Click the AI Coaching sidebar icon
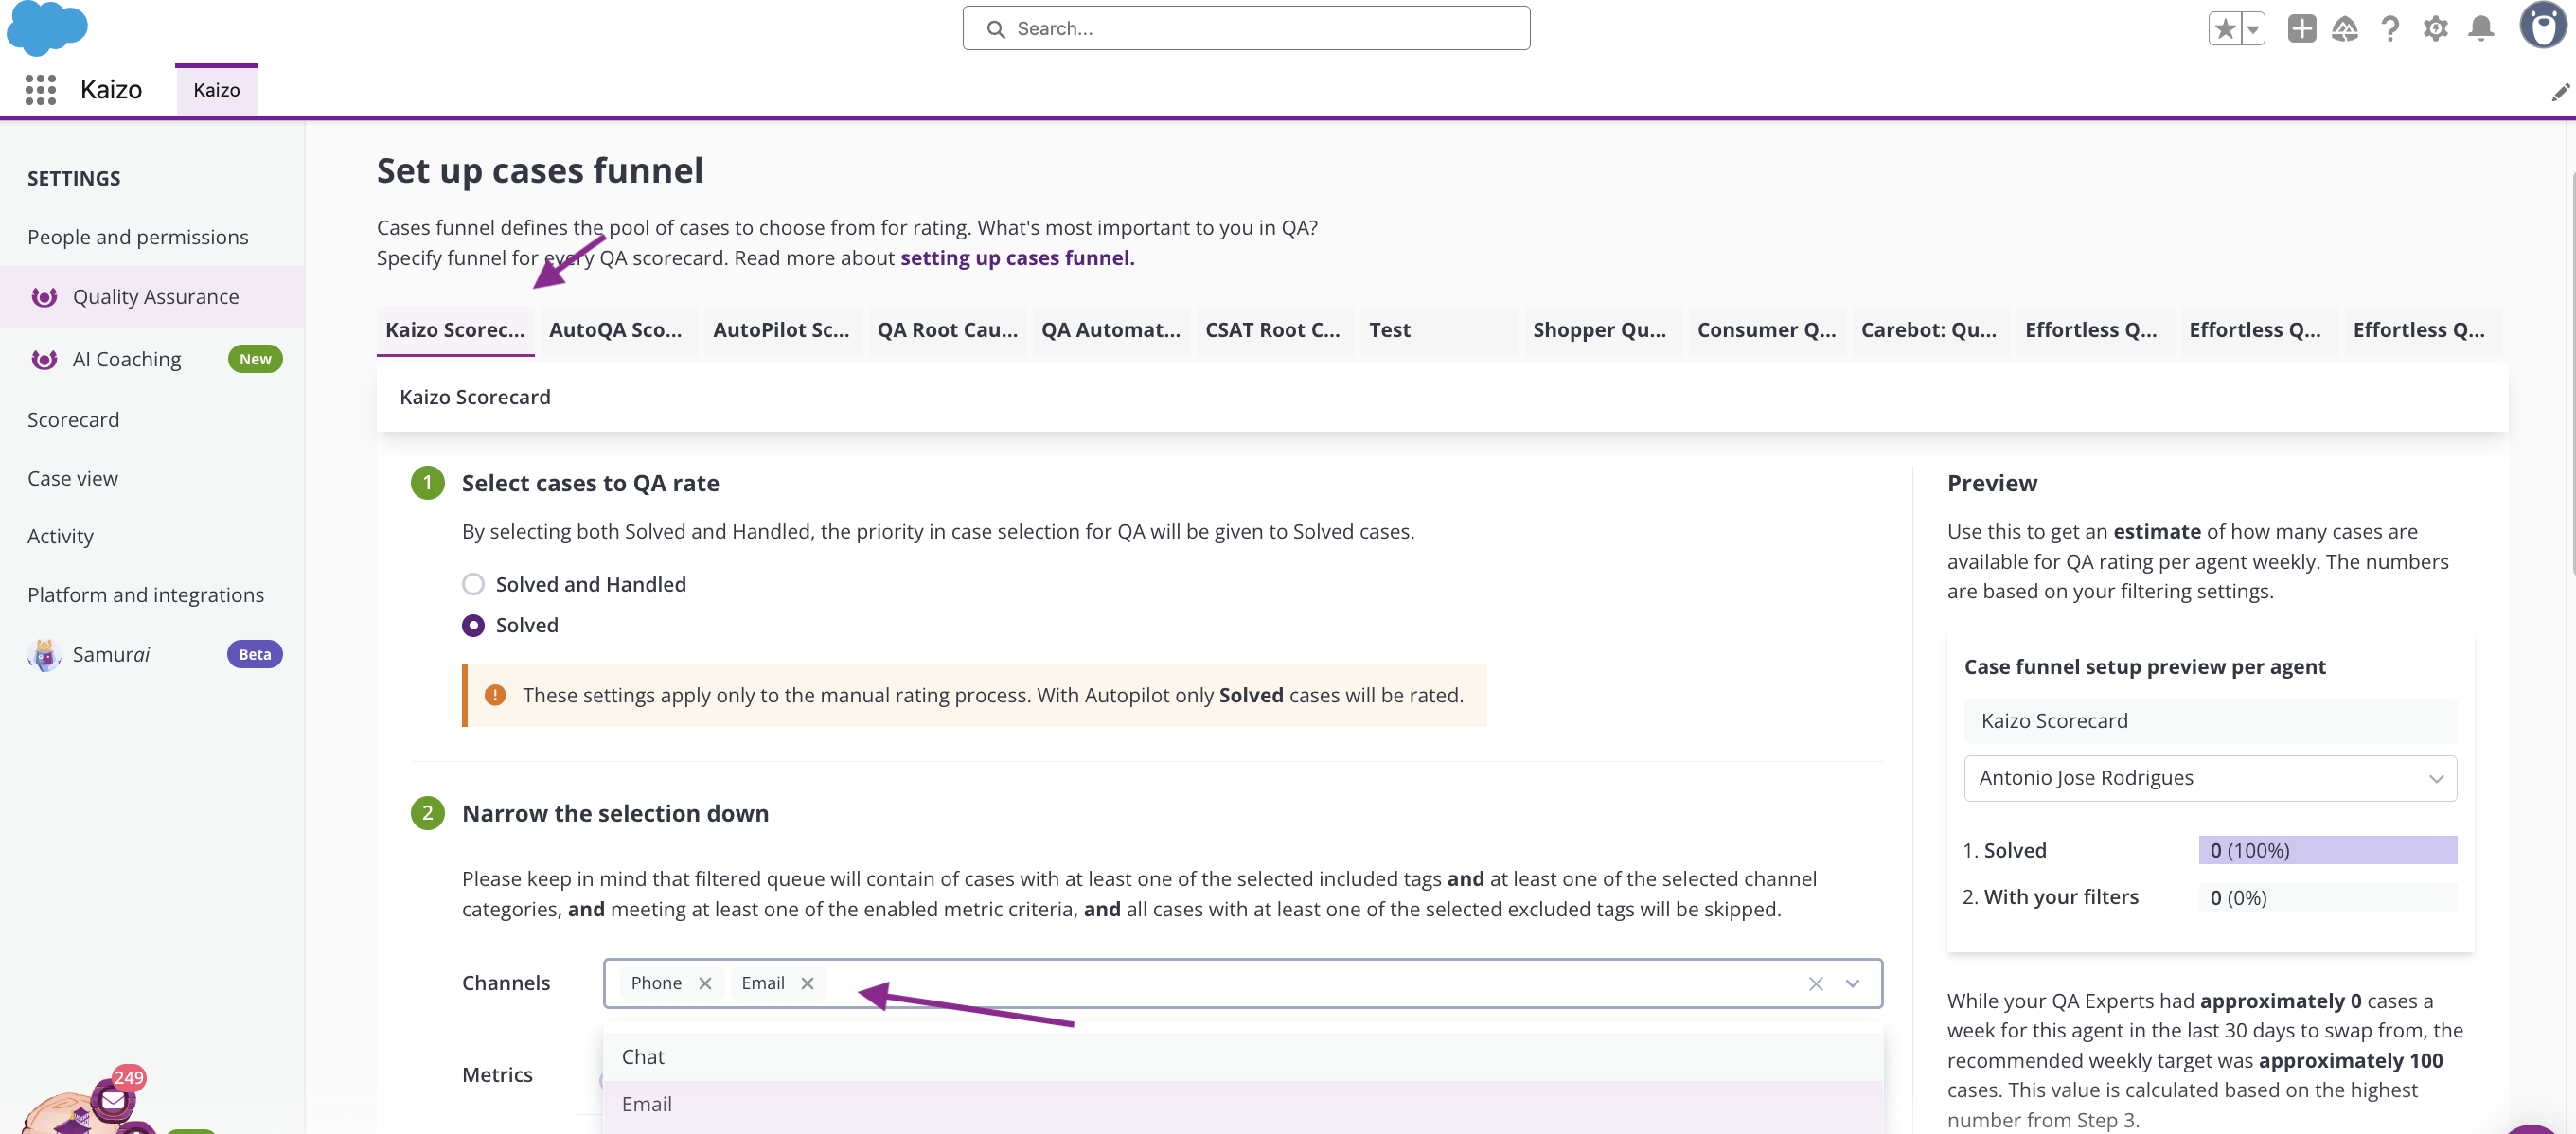The width and height of the screenshot is (2576, 1134). [44, 359]
